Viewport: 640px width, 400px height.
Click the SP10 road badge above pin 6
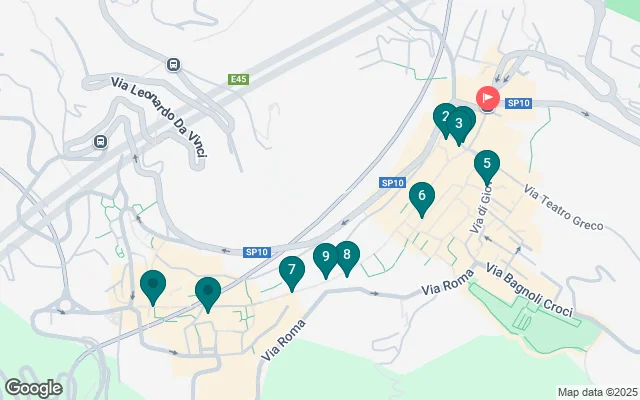(392, 182)
